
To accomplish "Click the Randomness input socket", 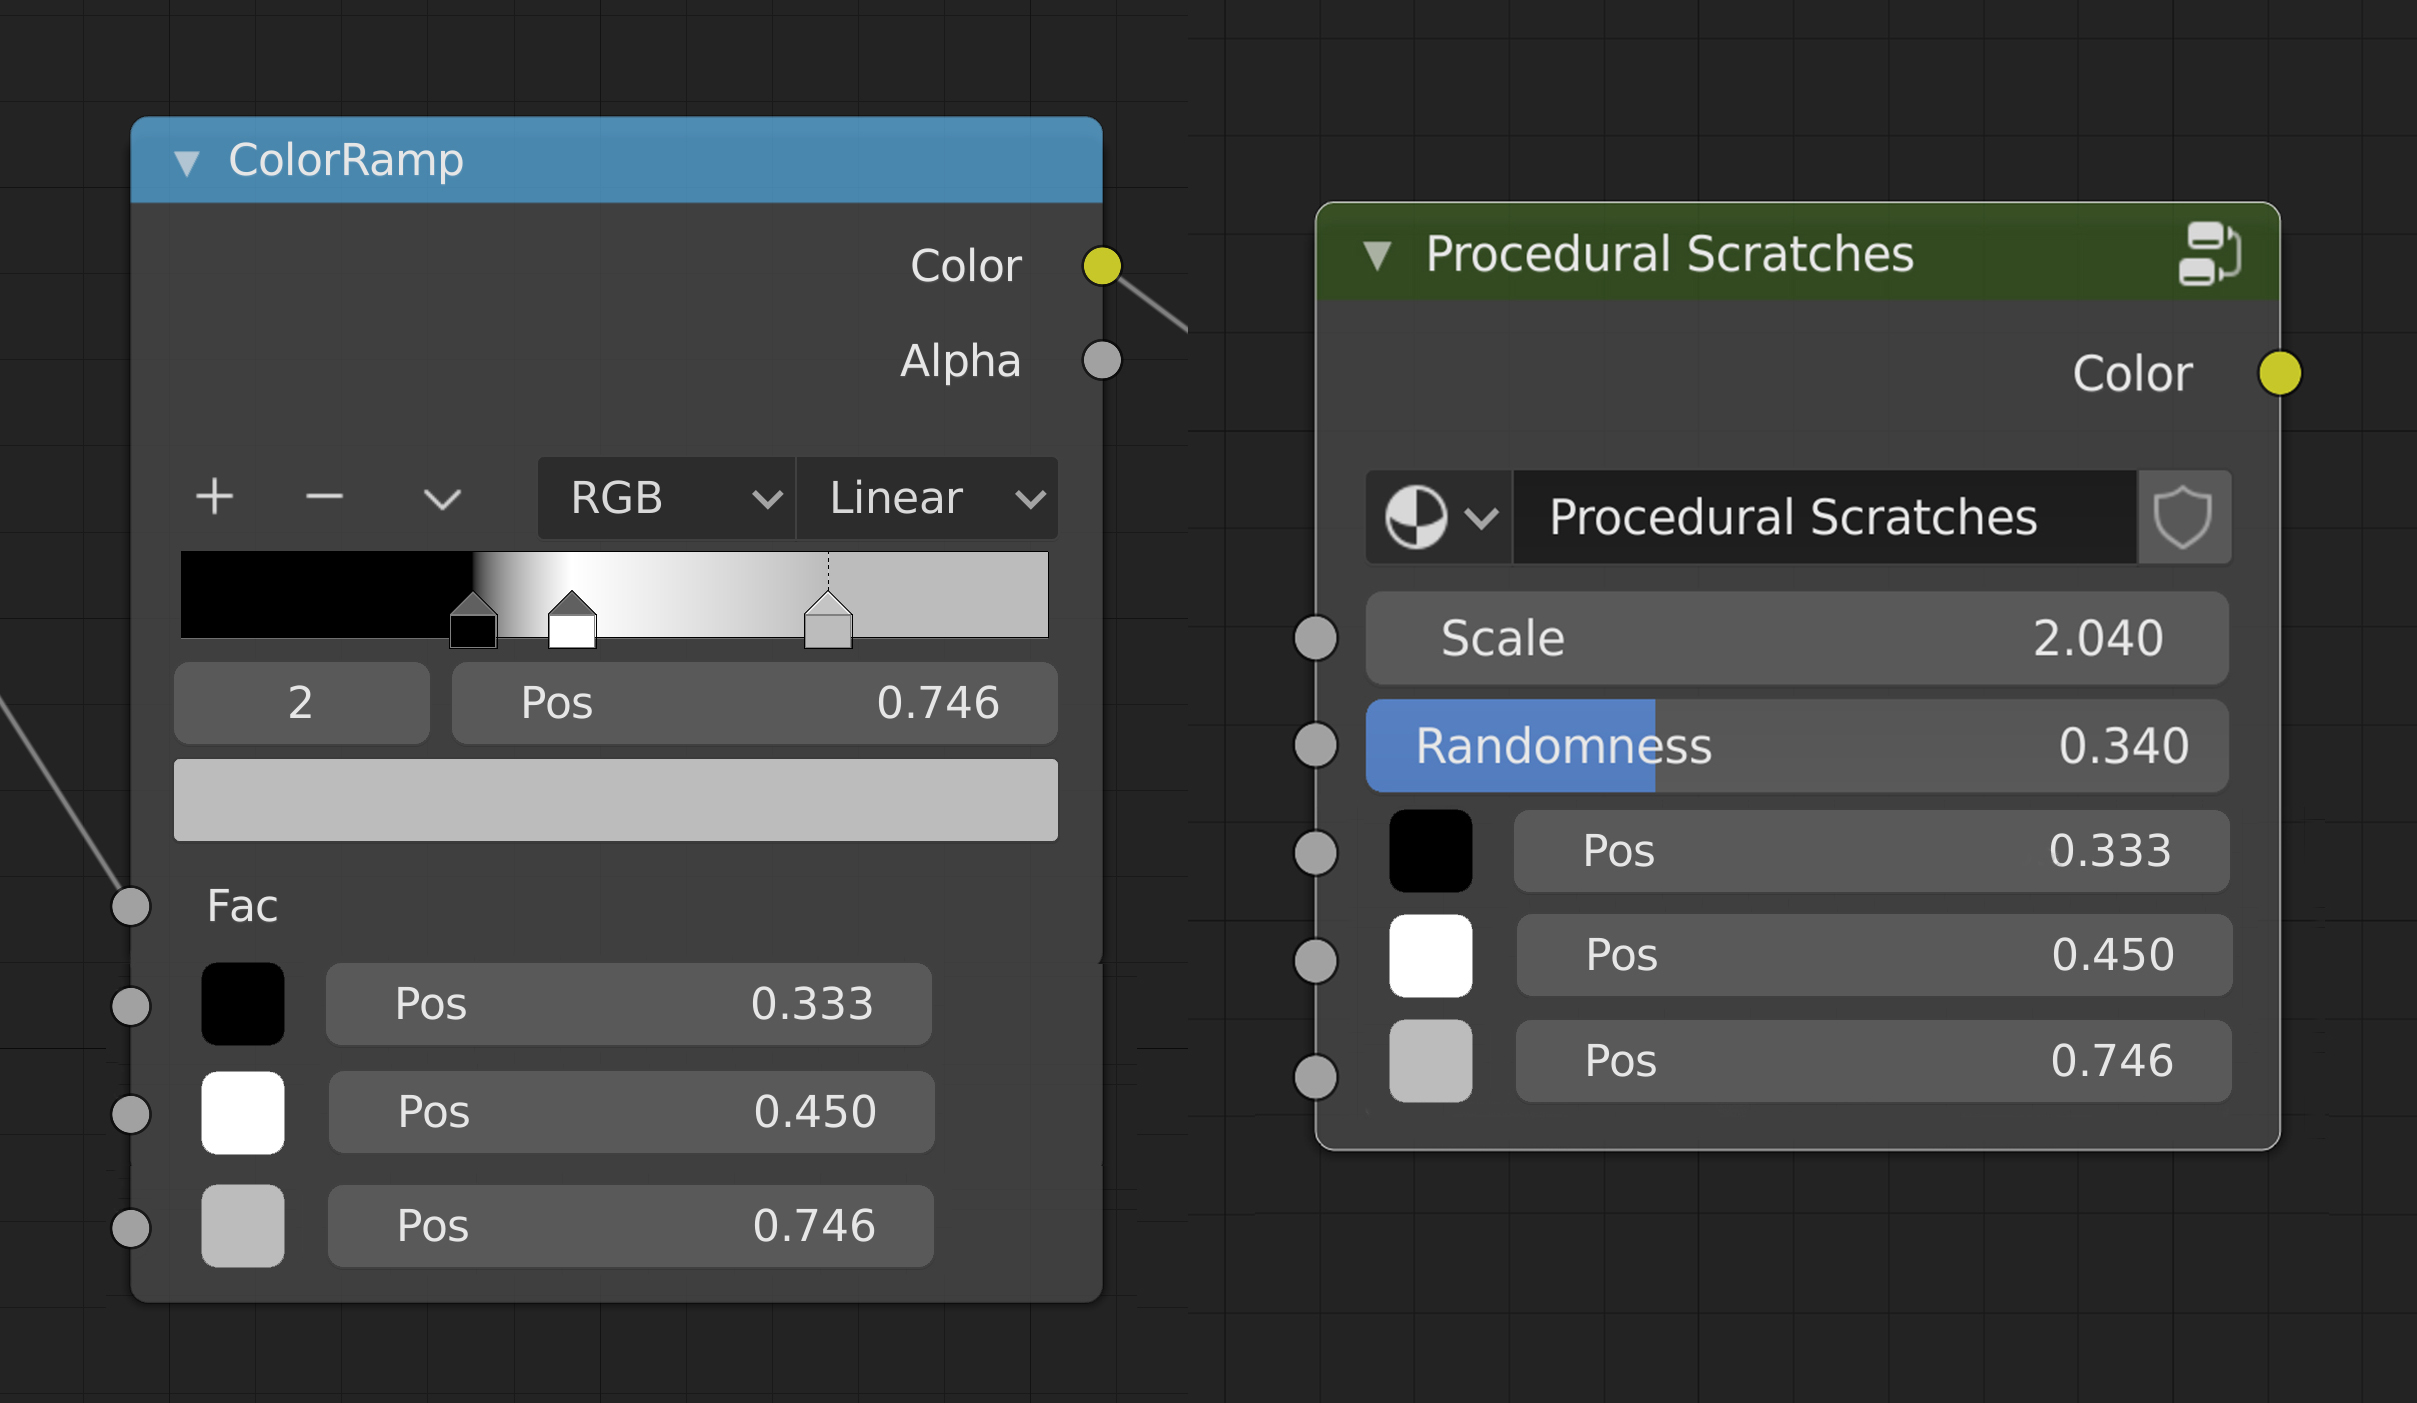I will coord(1316,745).
